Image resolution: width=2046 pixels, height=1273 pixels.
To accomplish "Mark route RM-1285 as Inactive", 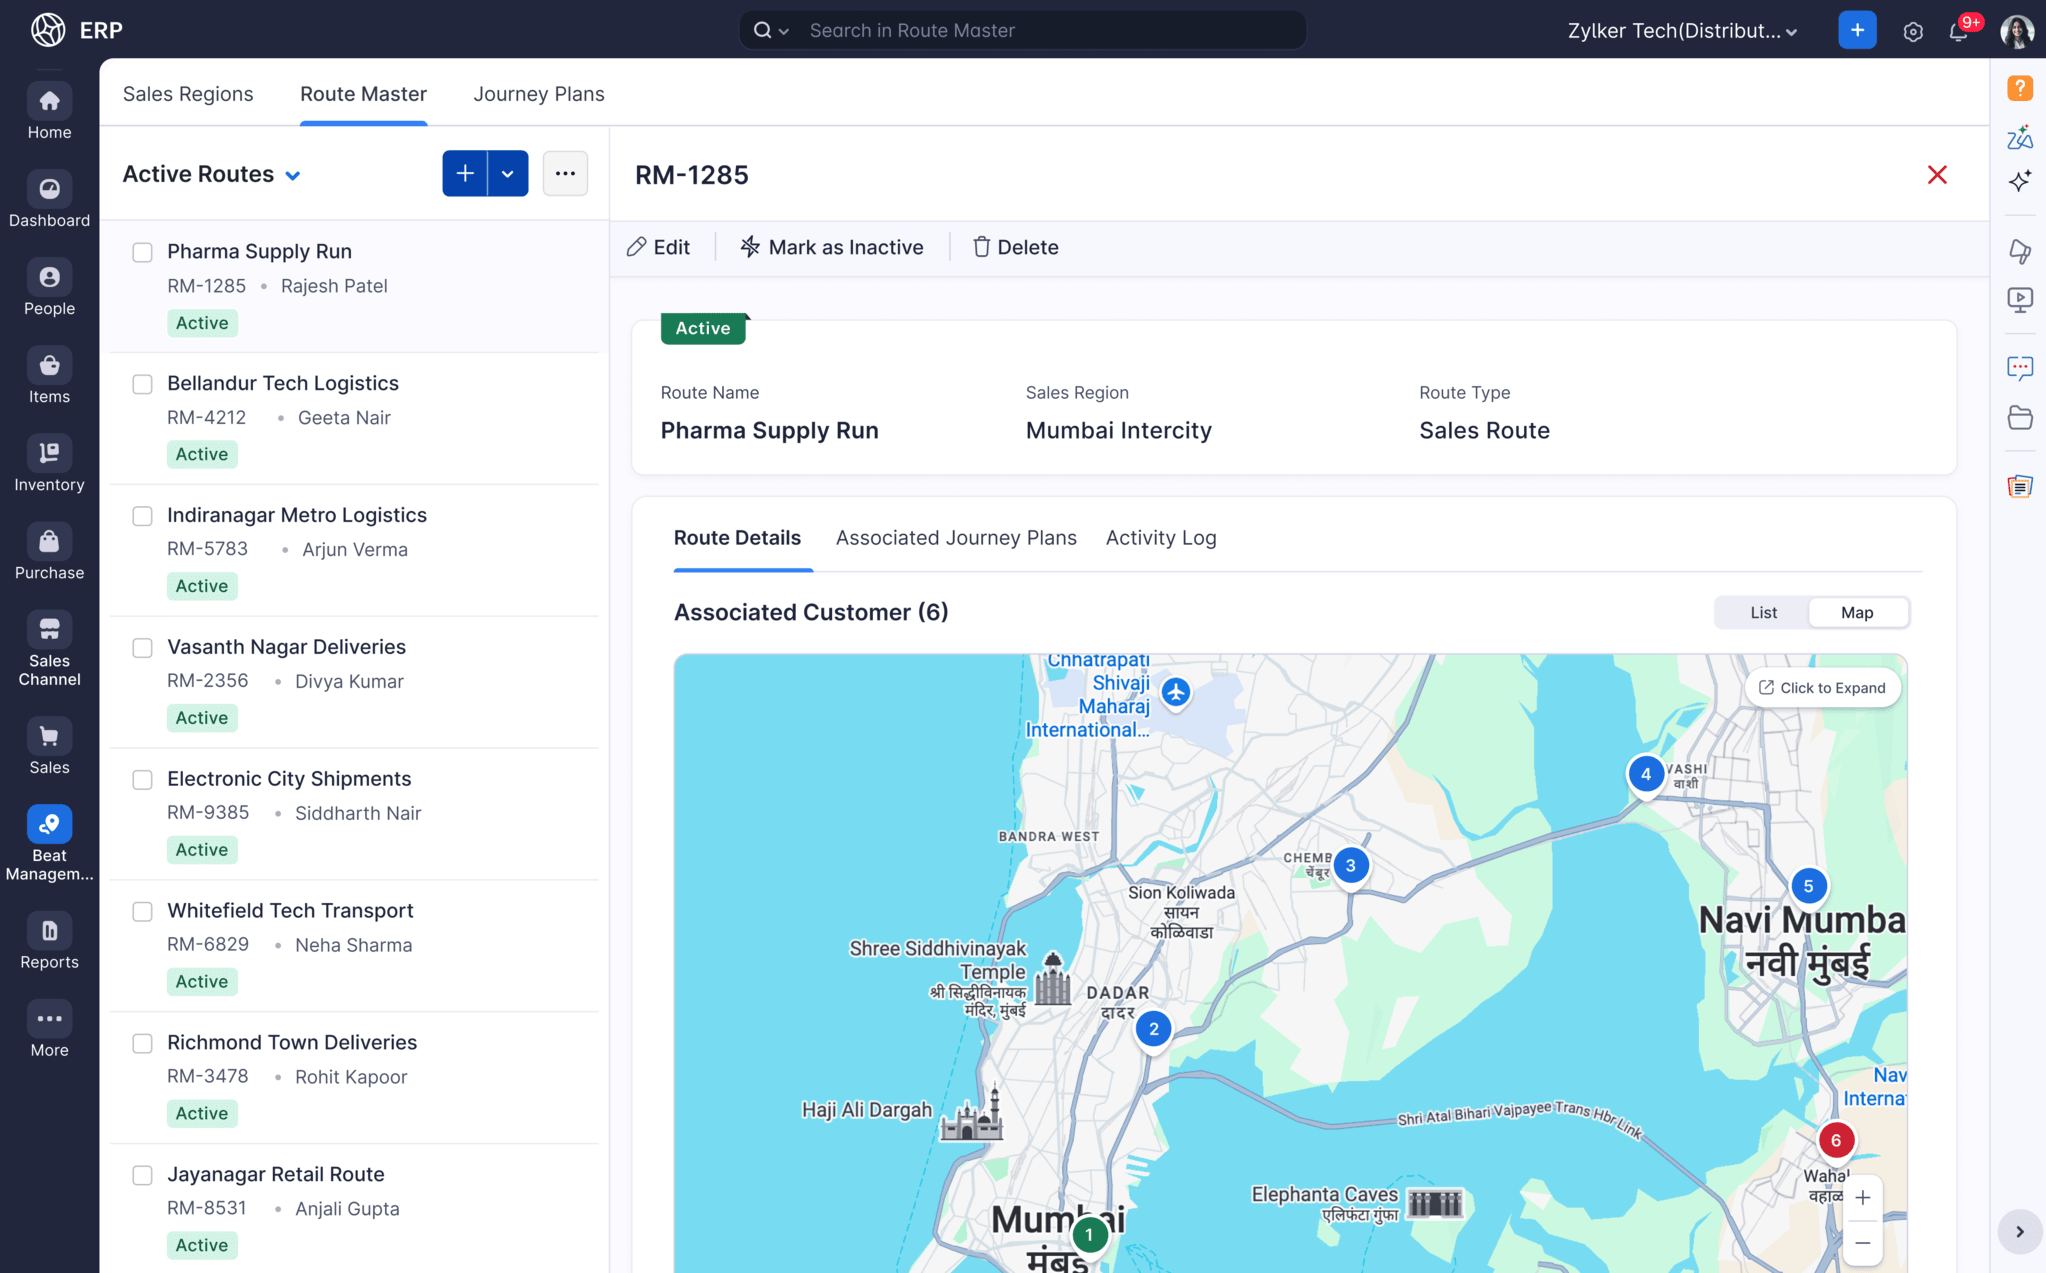I will (x=831, y=246).
